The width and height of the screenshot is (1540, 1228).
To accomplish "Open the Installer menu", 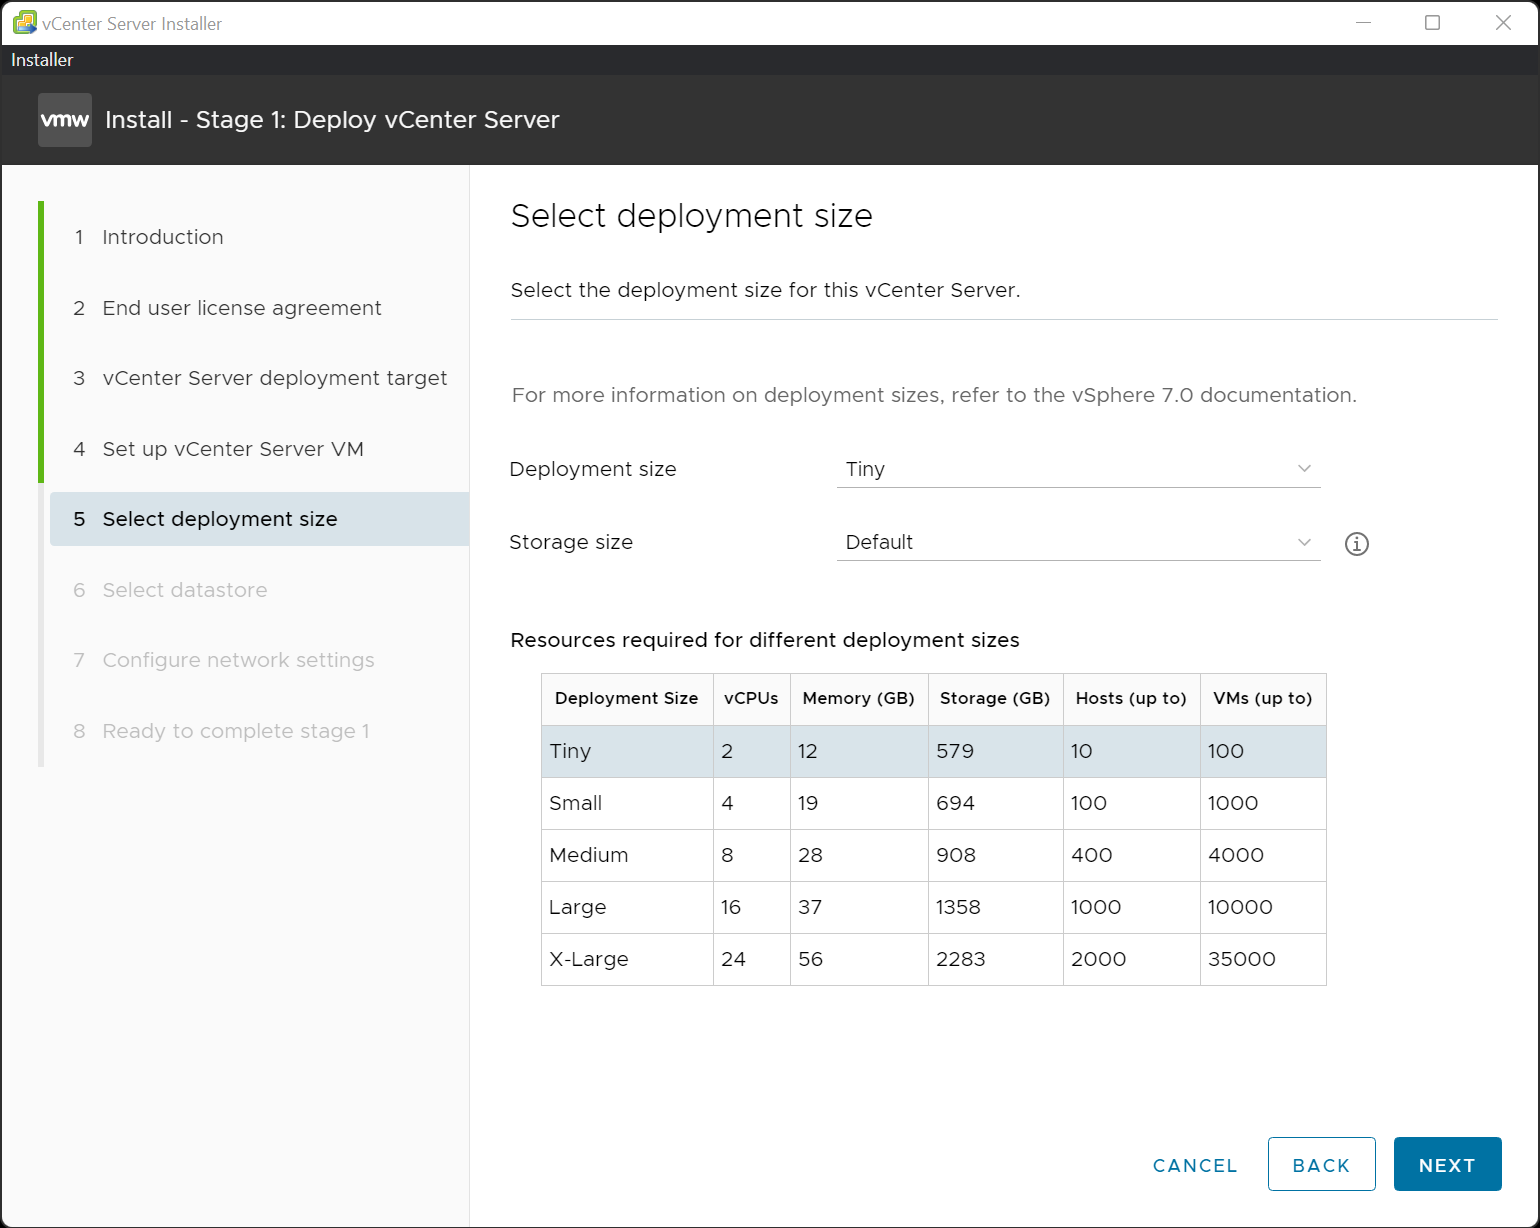I will (x=41, y=59).
